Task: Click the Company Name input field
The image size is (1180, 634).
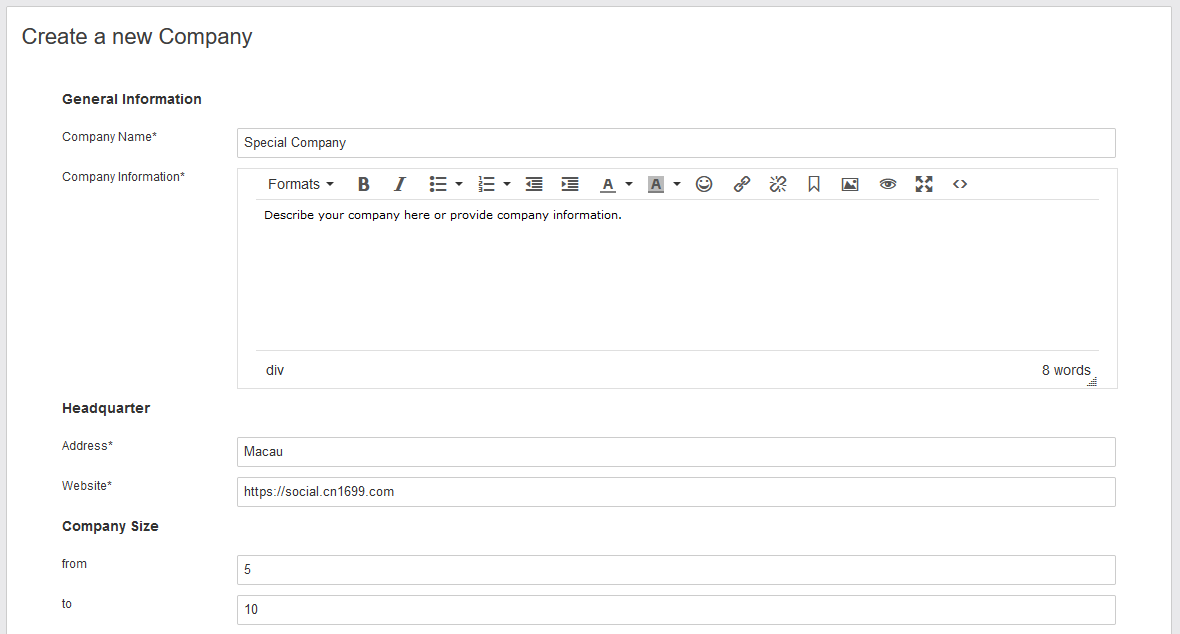Action: tap(676, 143)
